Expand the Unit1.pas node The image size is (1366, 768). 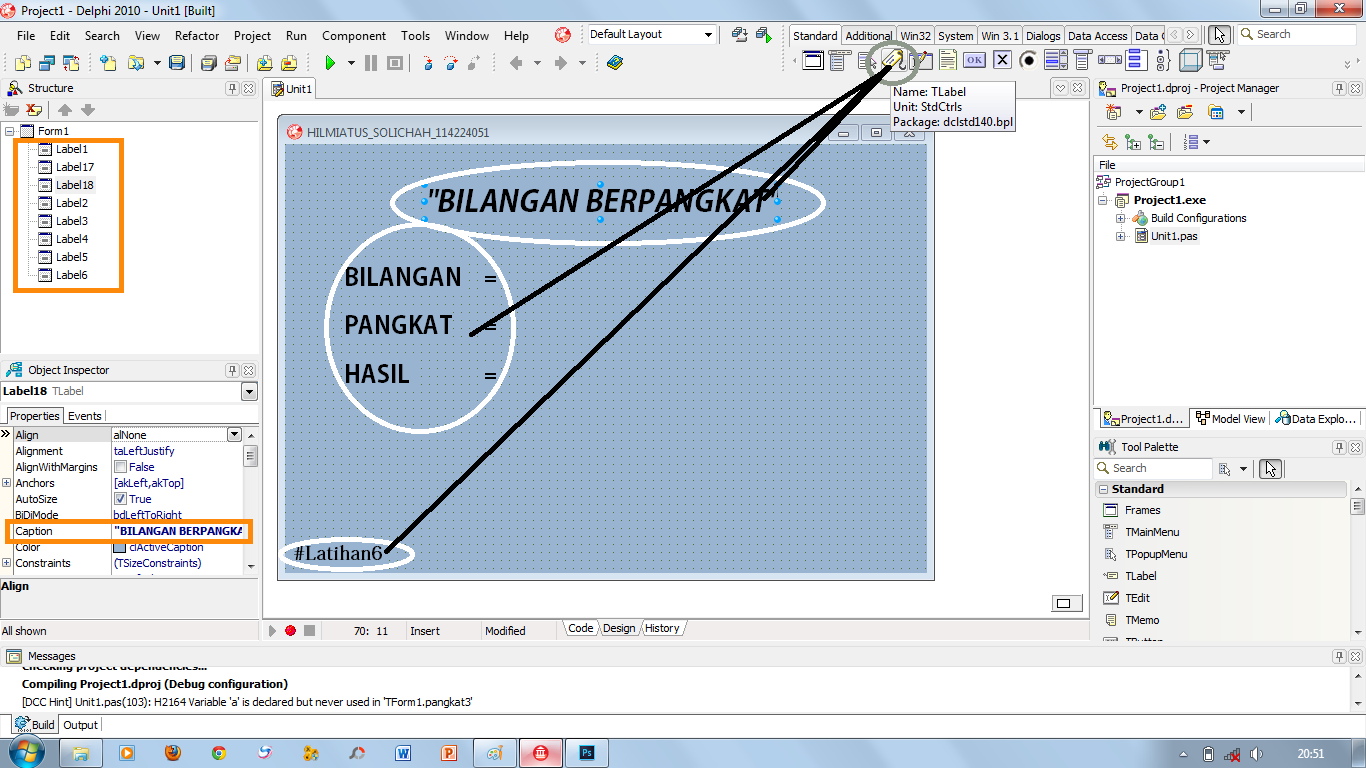pos(1121,236)
